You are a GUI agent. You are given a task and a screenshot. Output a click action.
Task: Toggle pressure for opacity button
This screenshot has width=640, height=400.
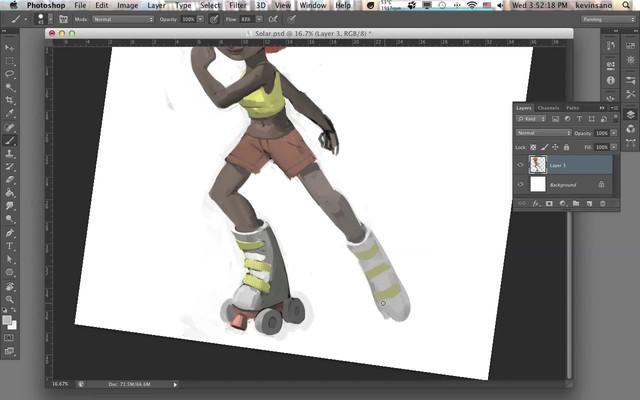pos(214,19)
